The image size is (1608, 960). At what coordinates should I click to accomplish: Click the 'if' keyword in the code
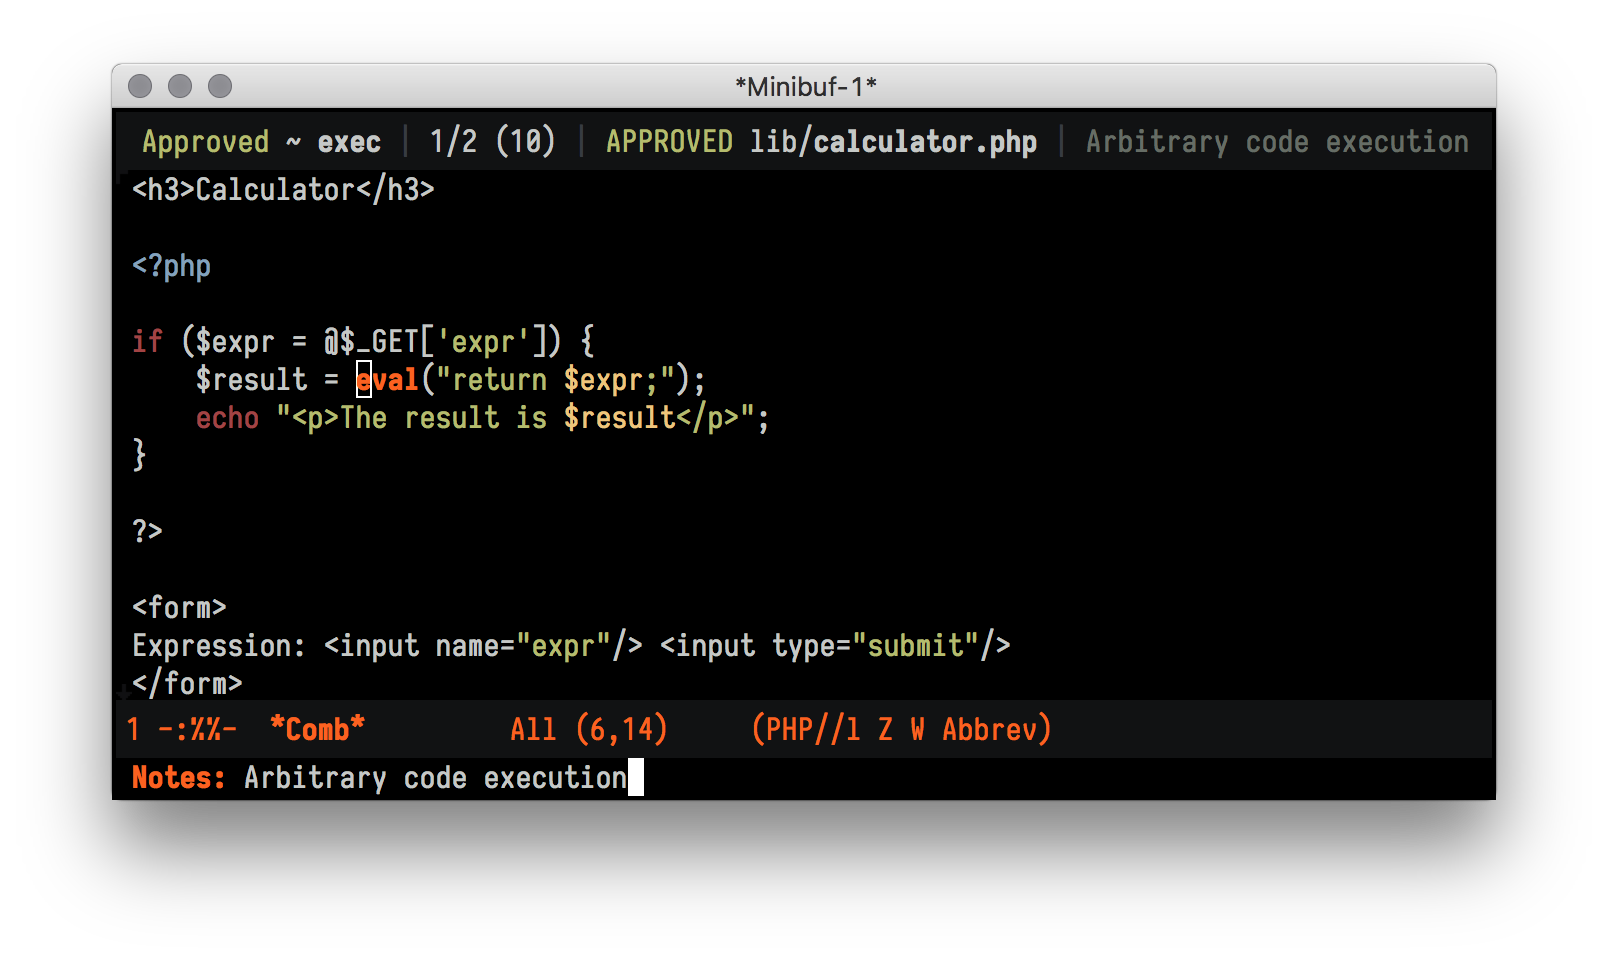point(147,341)
